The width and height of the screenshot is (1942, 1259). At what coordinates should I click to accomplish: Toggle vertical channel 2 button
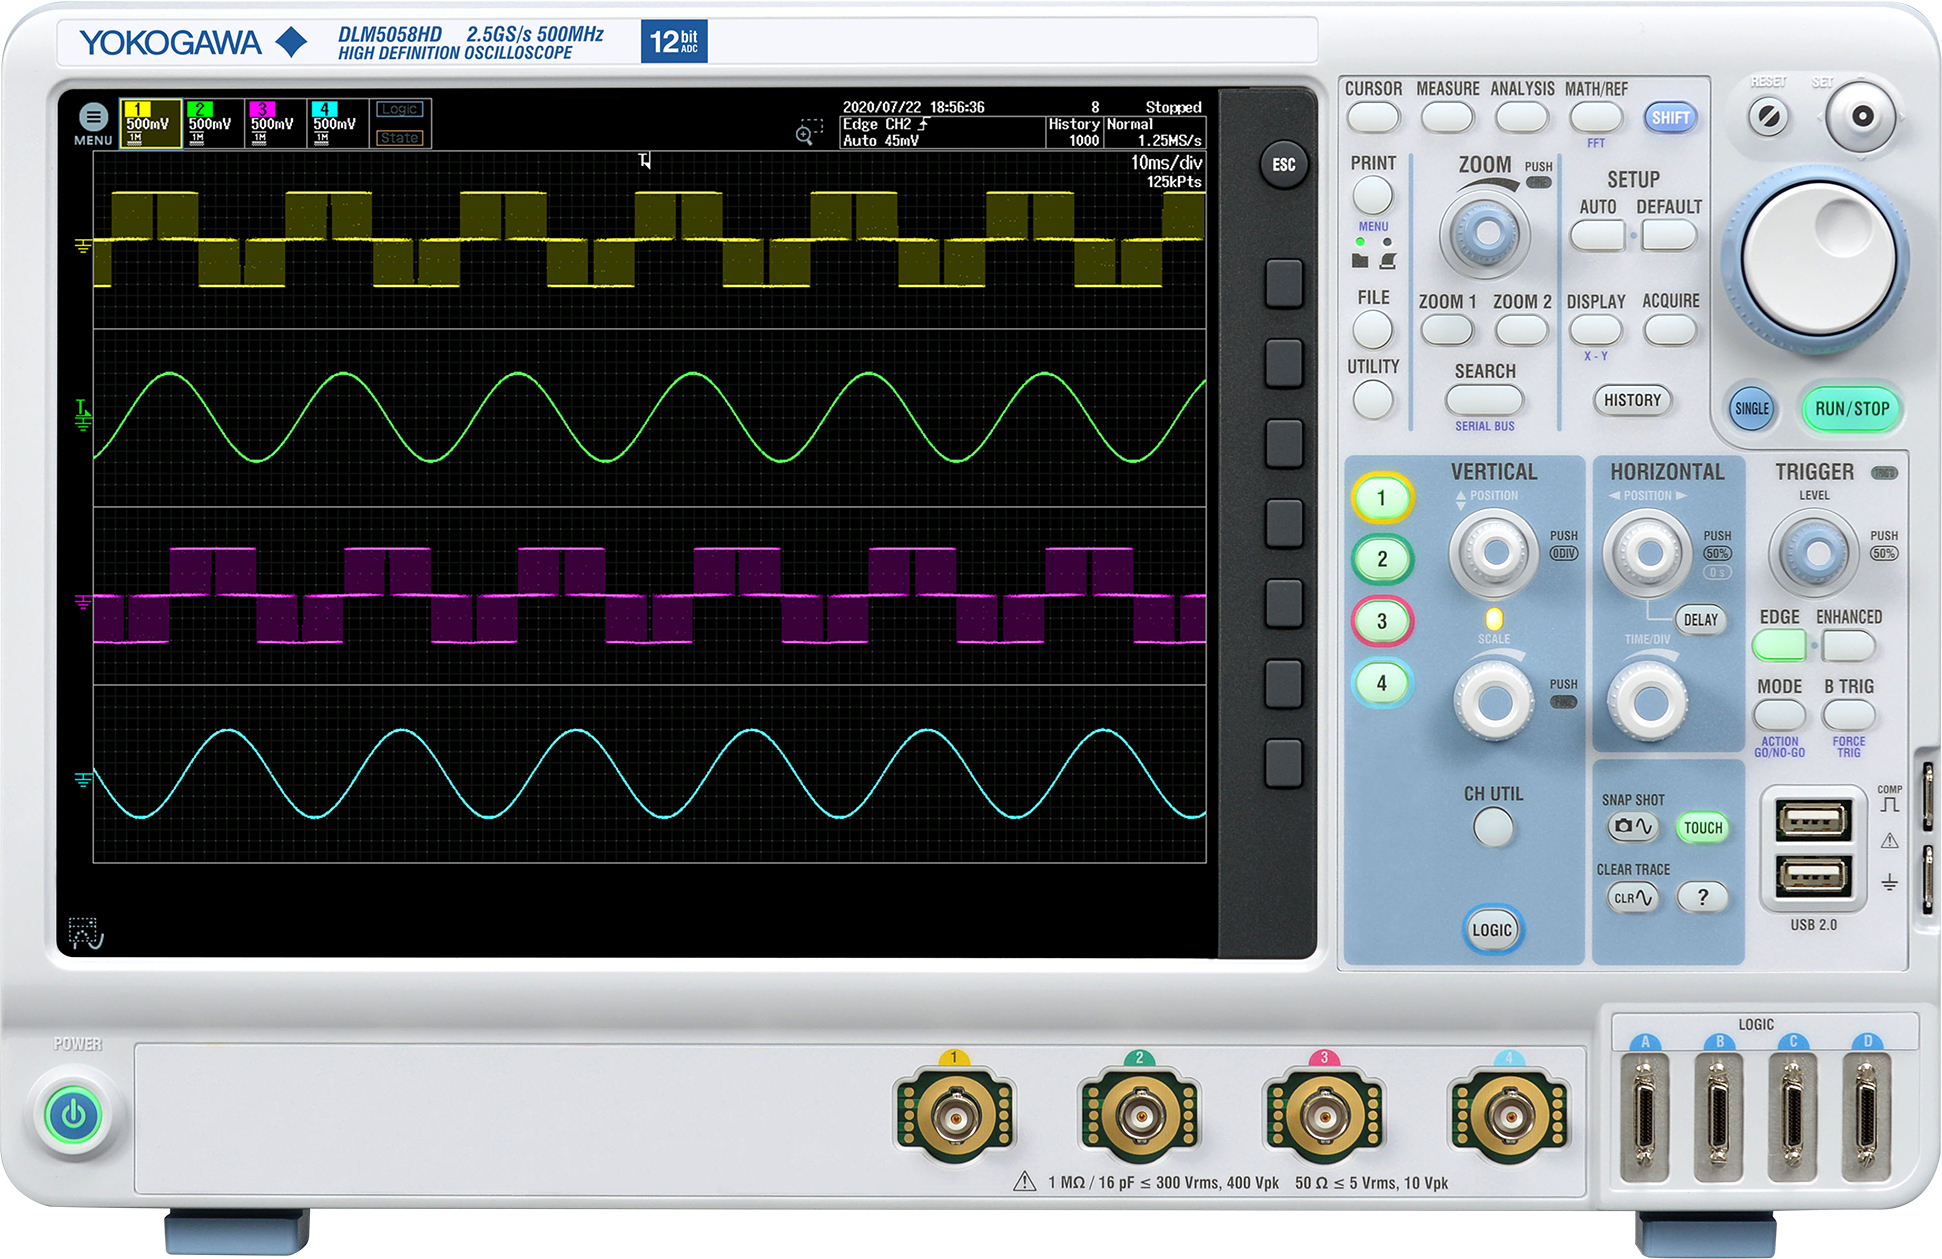point(1382,559)
